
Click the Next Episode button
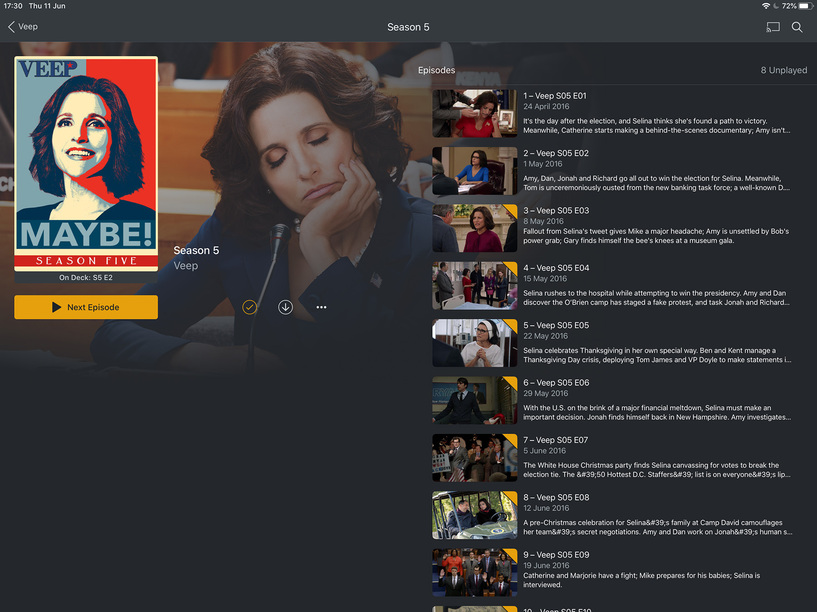click(x=86, y=307)
